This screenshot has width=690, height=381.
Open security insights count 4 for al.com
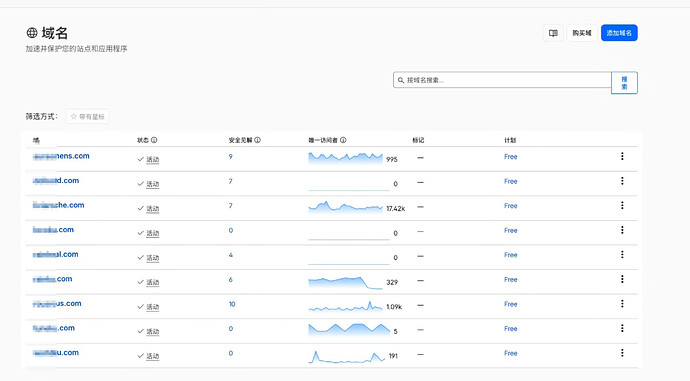231,255
